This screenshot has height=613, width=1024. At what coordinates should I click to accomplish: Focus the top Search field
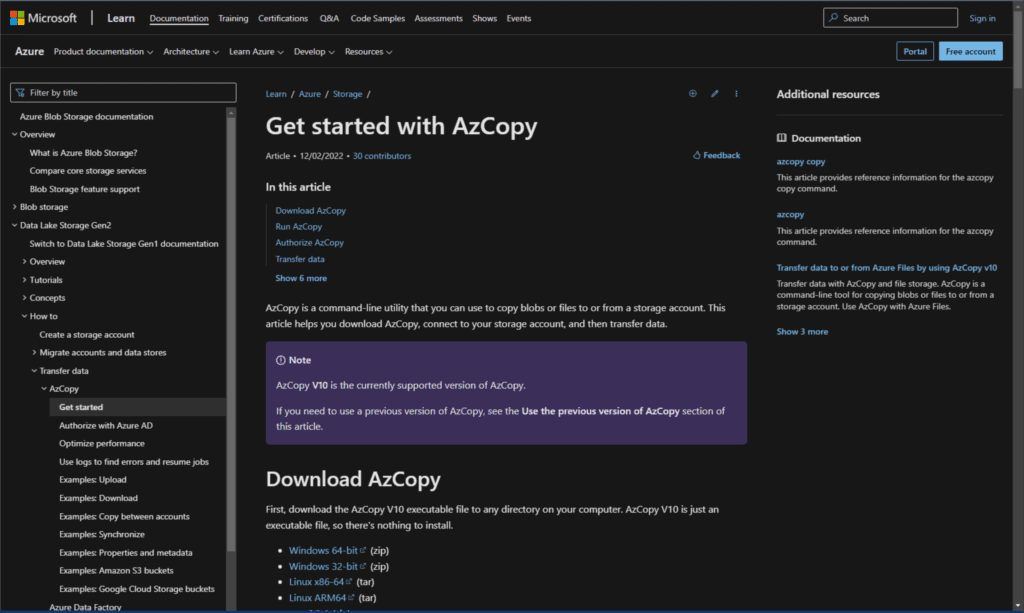point(890,18)
